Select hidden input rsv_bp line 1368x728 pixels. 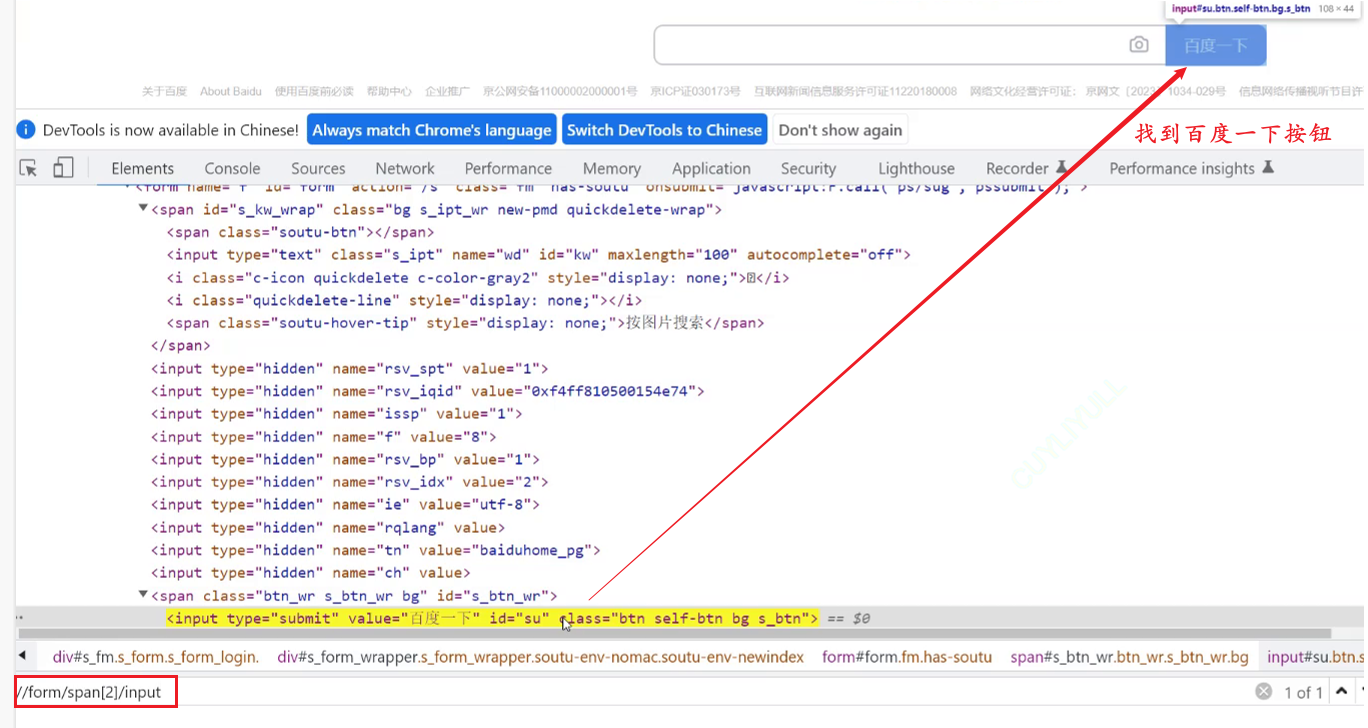pos(345,460)
